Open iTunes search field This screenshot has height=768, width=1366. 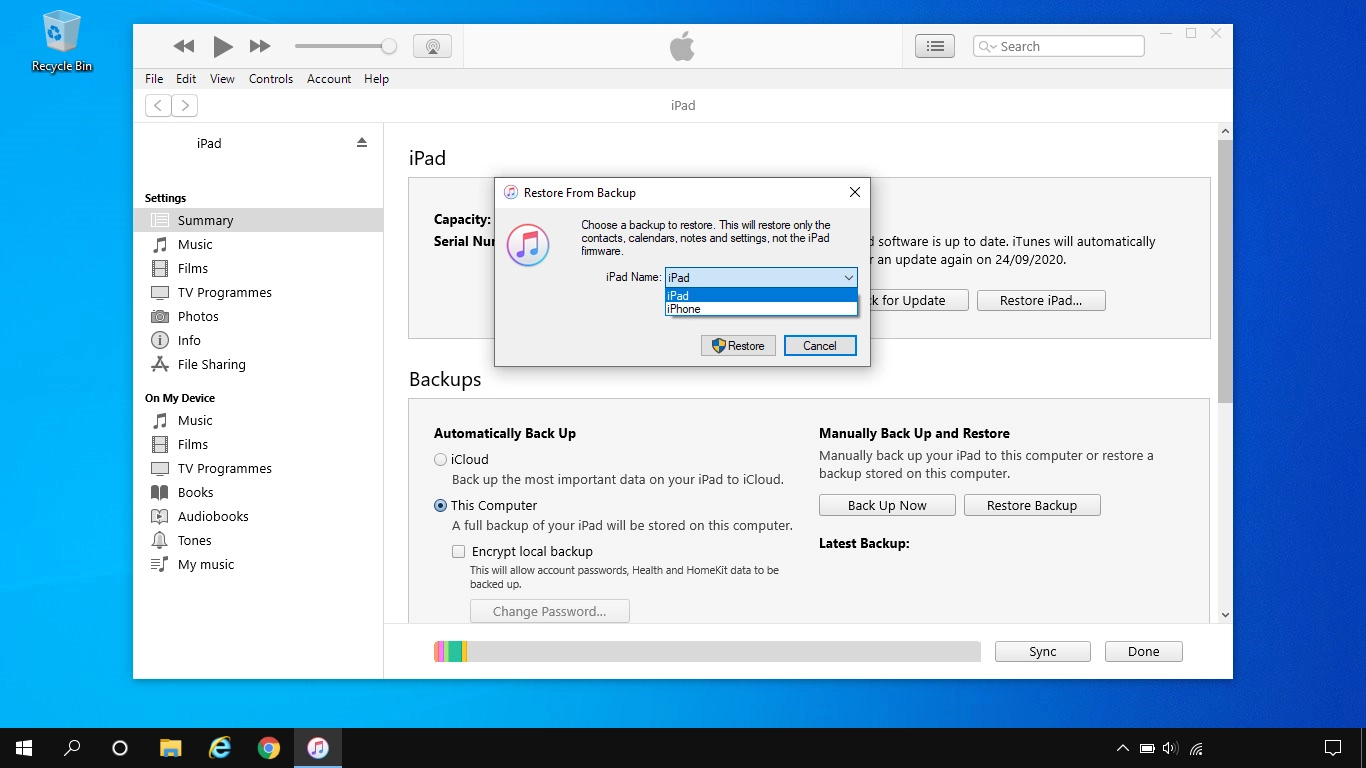(1060, 45)
